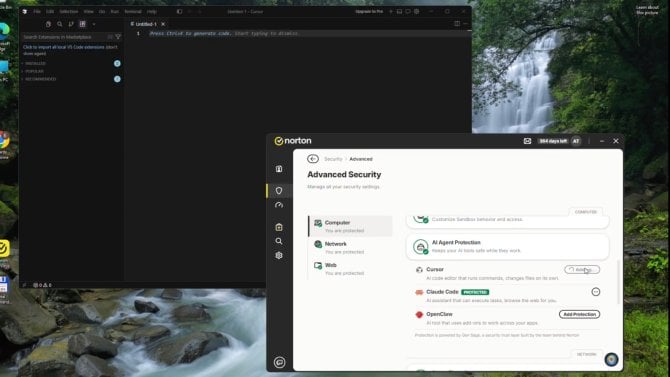Screen dimensions: 670x377
Task: Click Add Protection for OpenClaw
Action: pyautogui.click(x=579, y=314)
